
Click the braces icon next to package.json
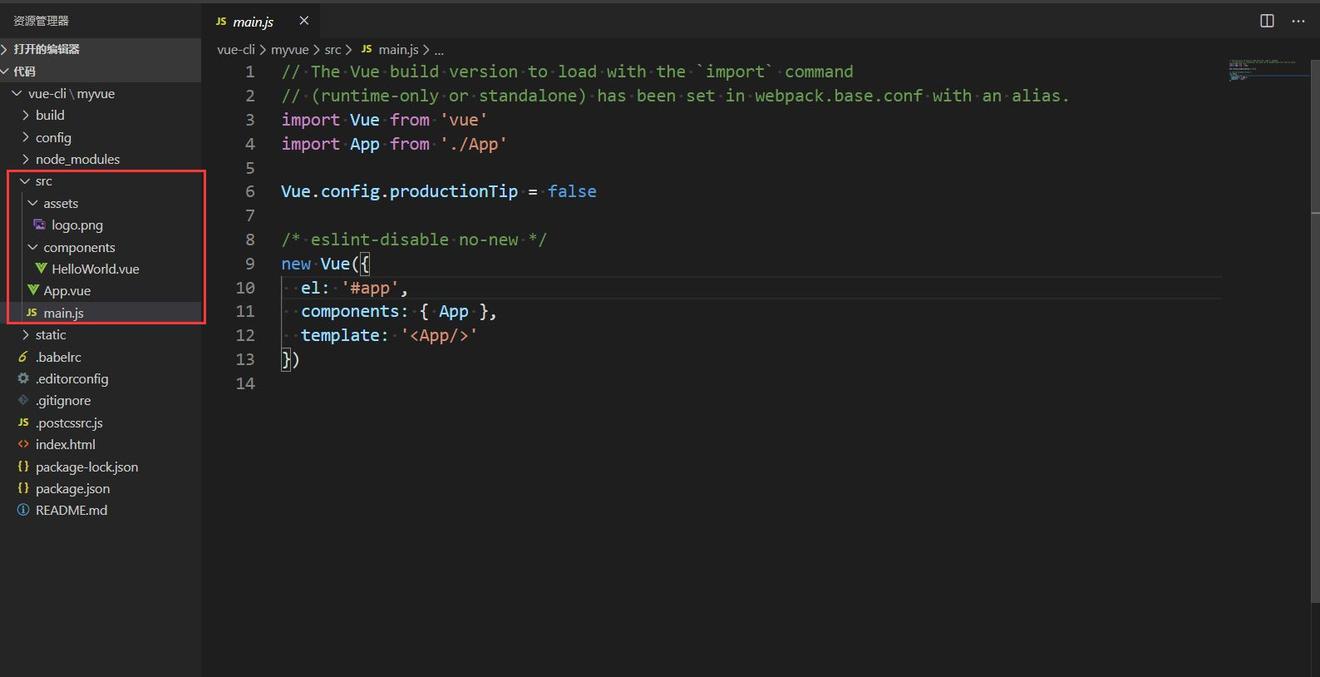click(23, 488)
